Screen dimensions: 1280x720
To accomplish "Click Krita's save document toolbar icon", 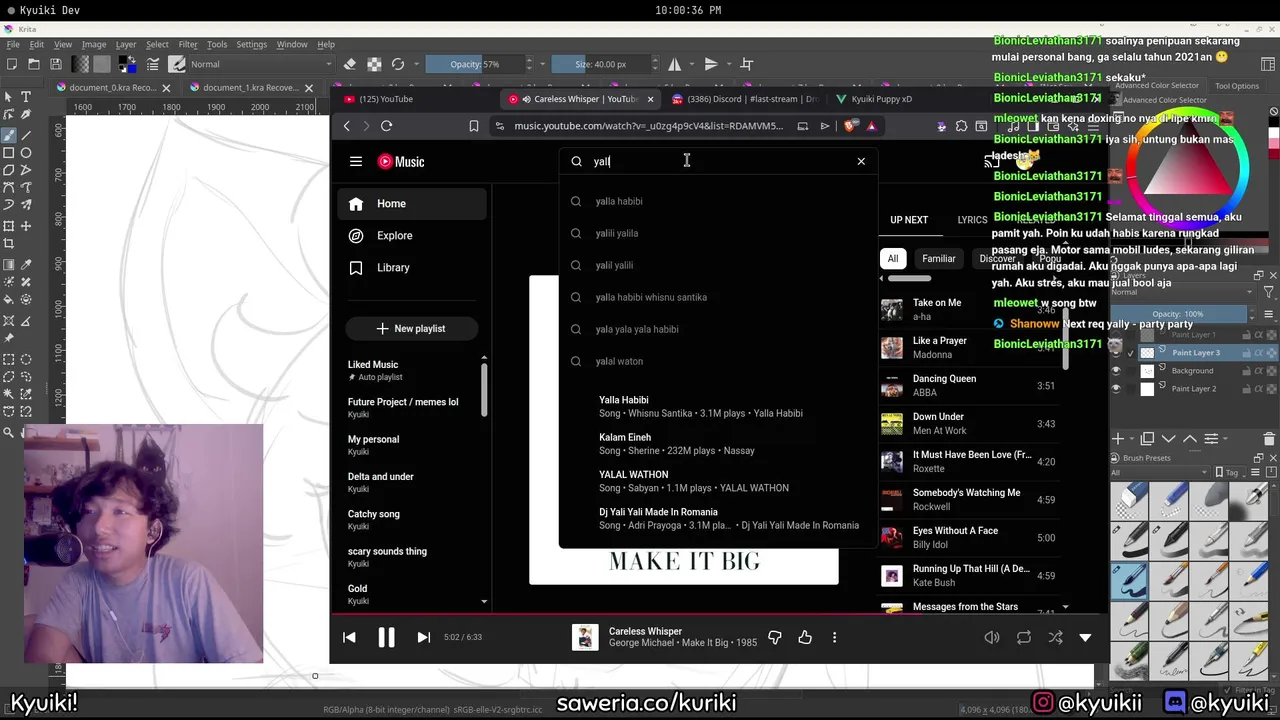I will 56,64.
